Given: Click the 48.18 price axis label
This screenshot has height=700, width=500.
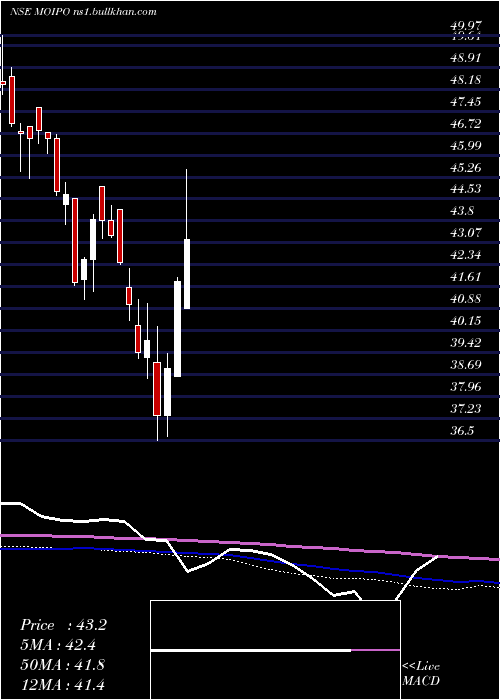Looking at the screenshot, I should [x=466, y=80].
